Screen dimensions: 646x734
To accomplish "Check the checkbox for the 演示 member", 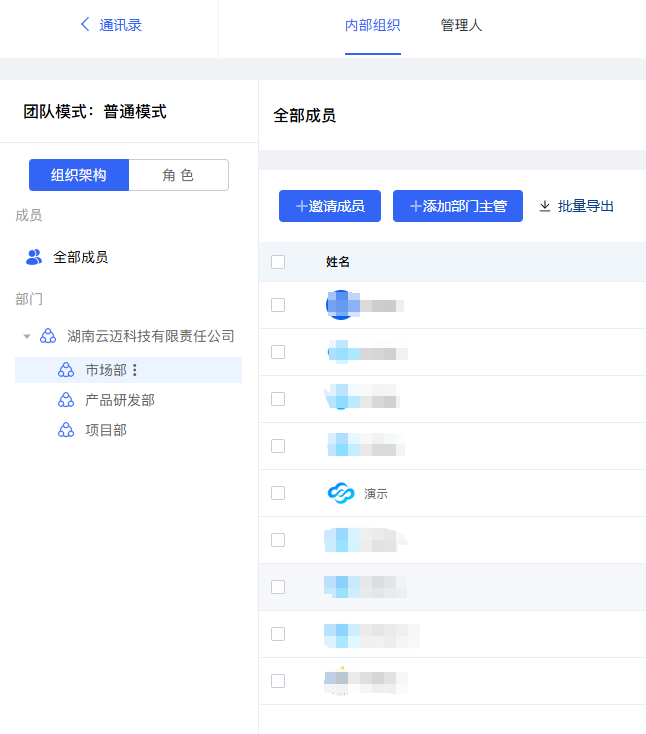I will [278, 493].
